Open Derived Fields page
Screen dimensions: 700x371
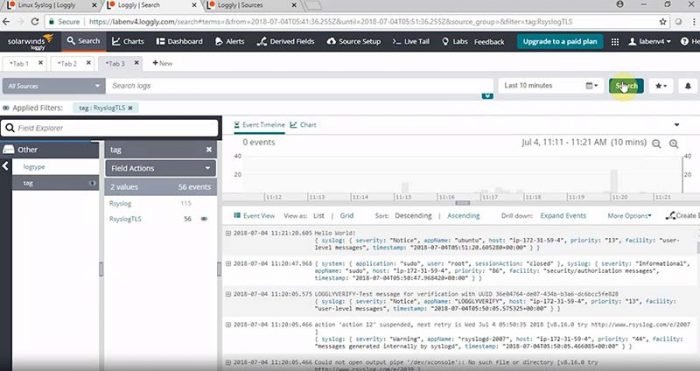(x=286, y=42)
